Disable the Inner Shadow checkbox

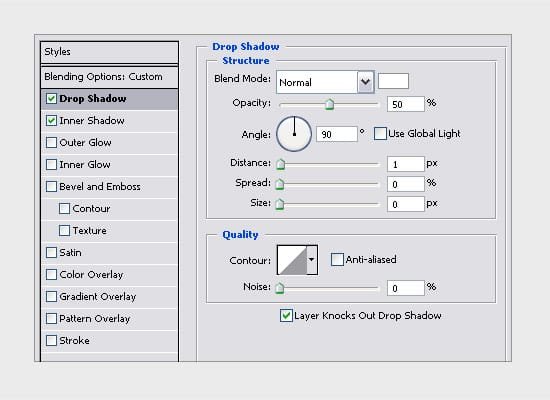[52, 121]
